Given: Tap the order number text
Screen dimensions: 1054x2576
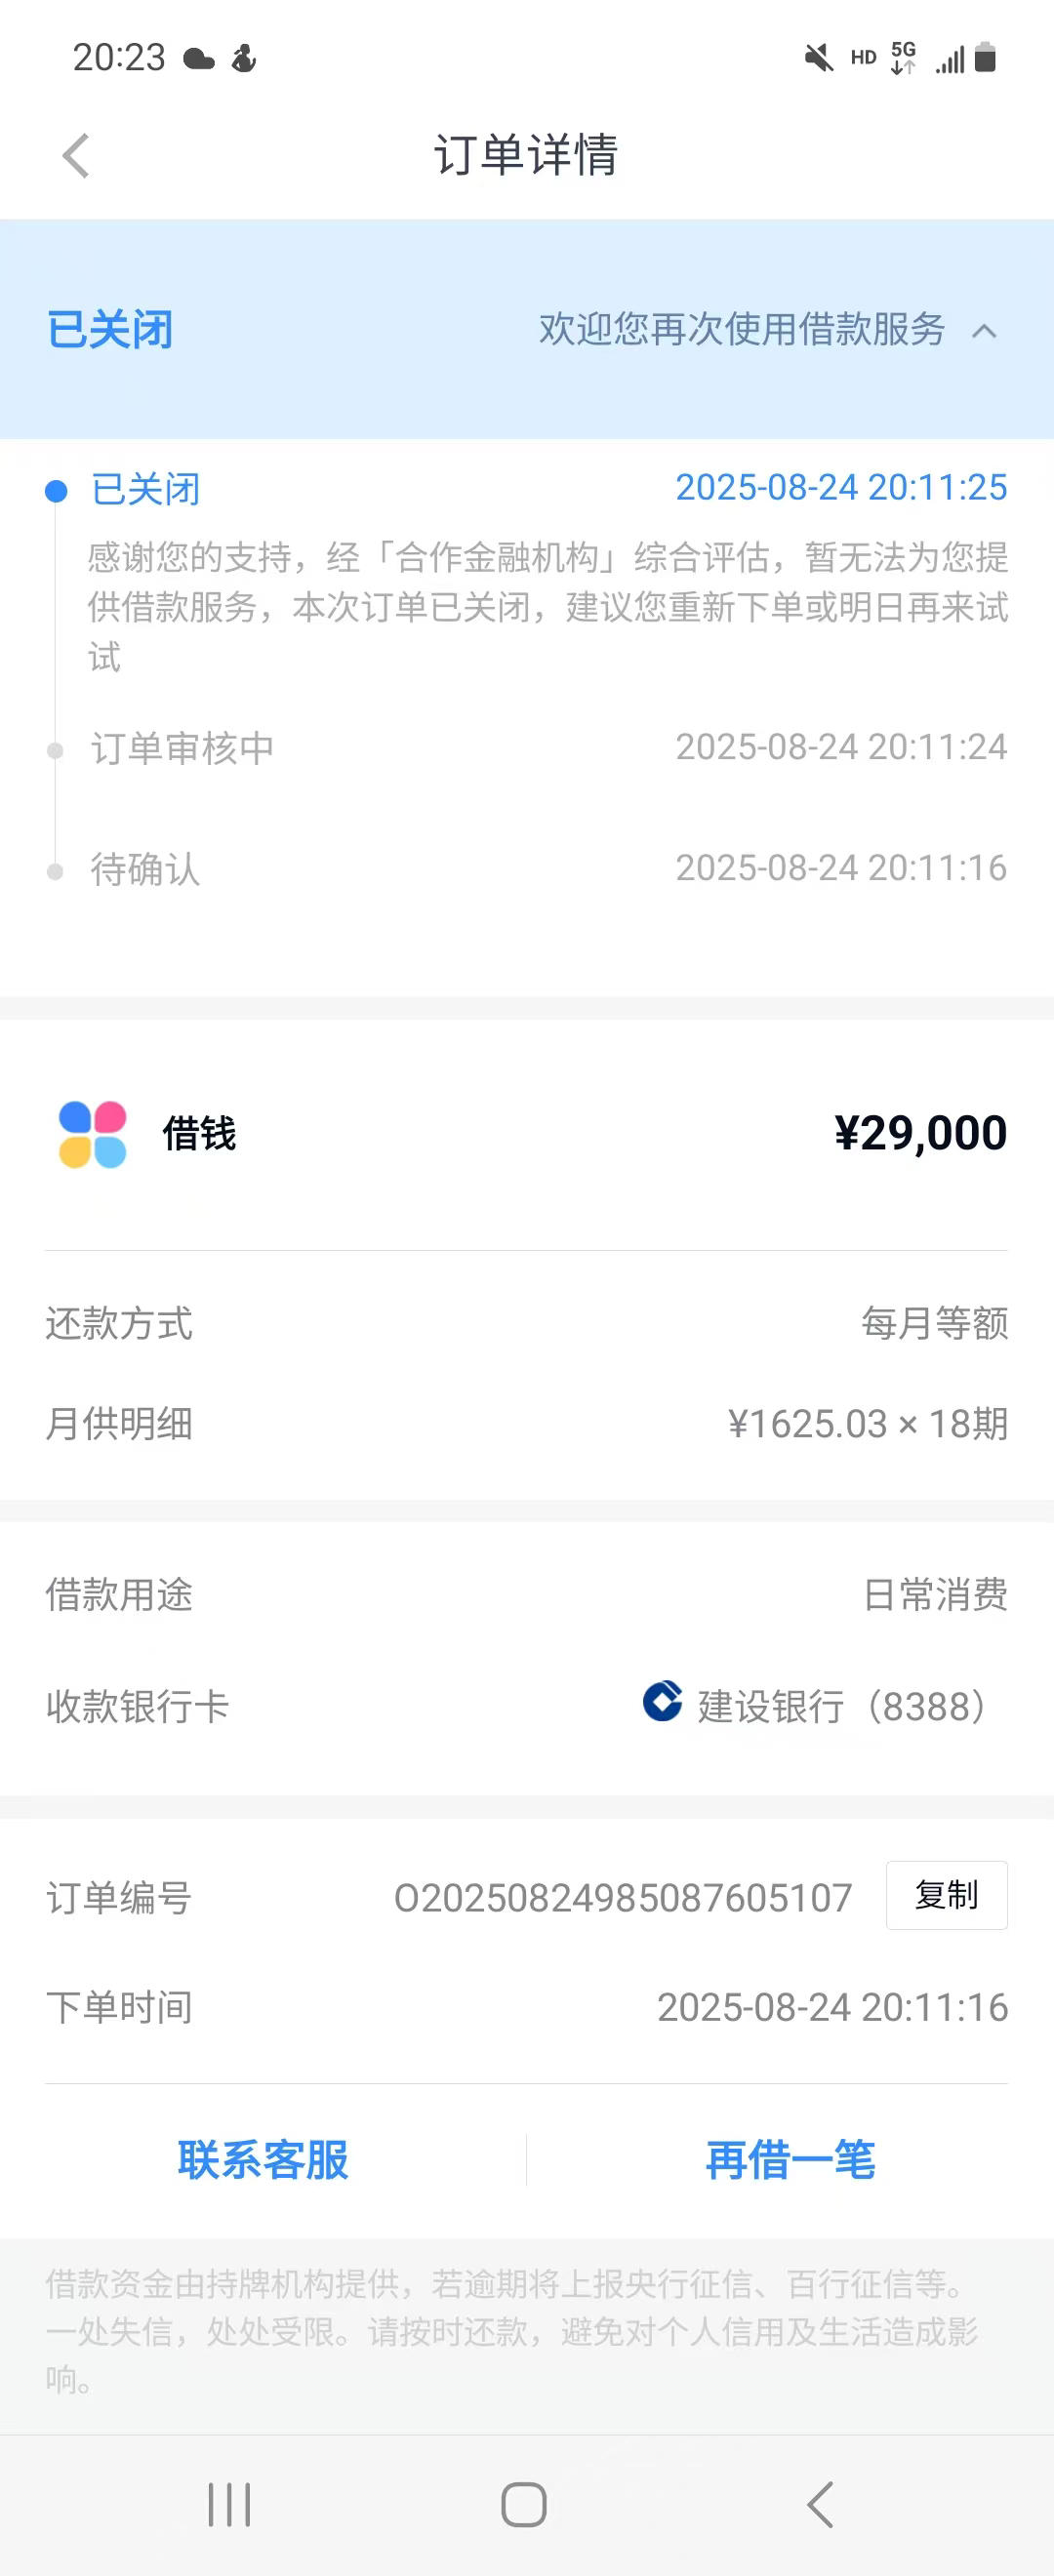Looking at the screenshot, I should click(623, 1898).
